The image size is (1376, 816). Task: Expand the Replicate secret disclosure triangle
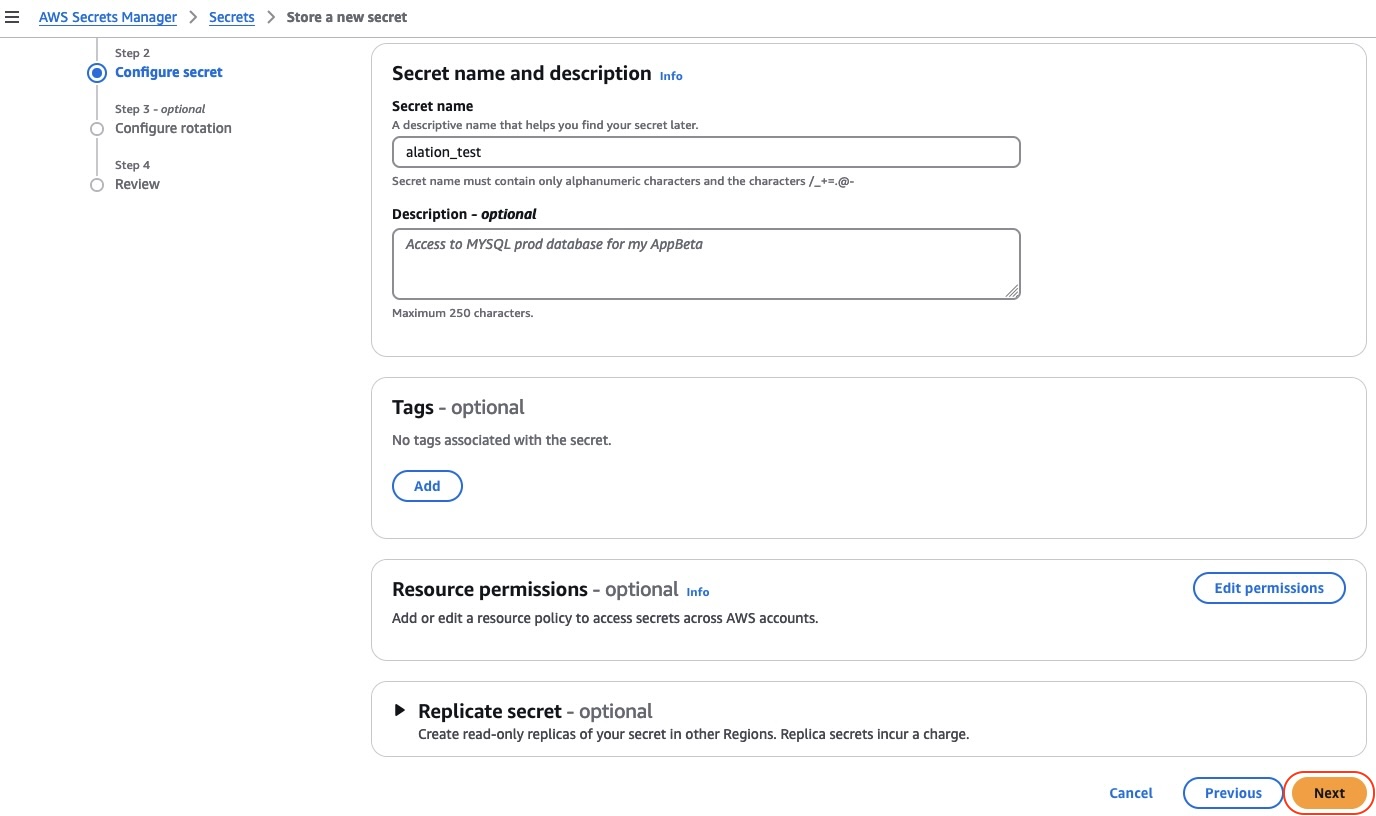(x=400, y=710)
